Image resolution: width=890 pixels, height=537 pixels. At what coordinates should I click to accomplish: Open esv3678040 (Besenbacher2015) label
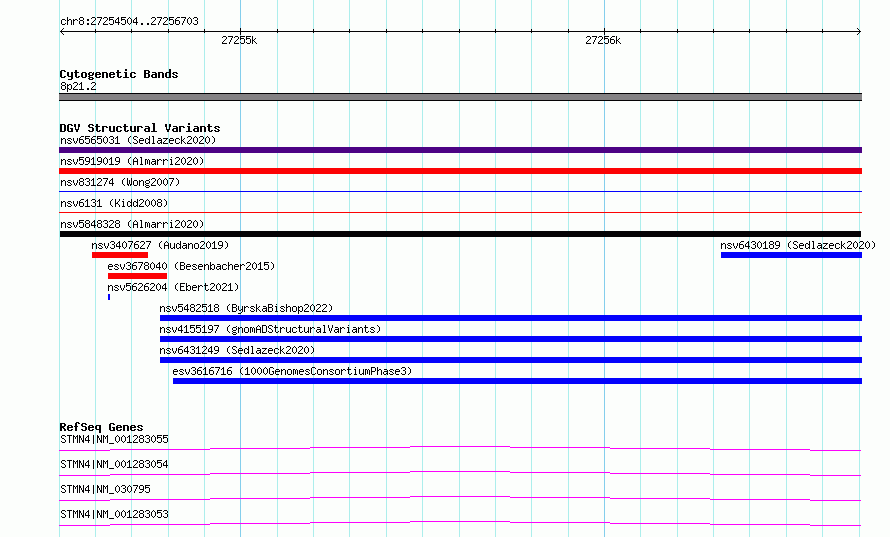point(191,266)
